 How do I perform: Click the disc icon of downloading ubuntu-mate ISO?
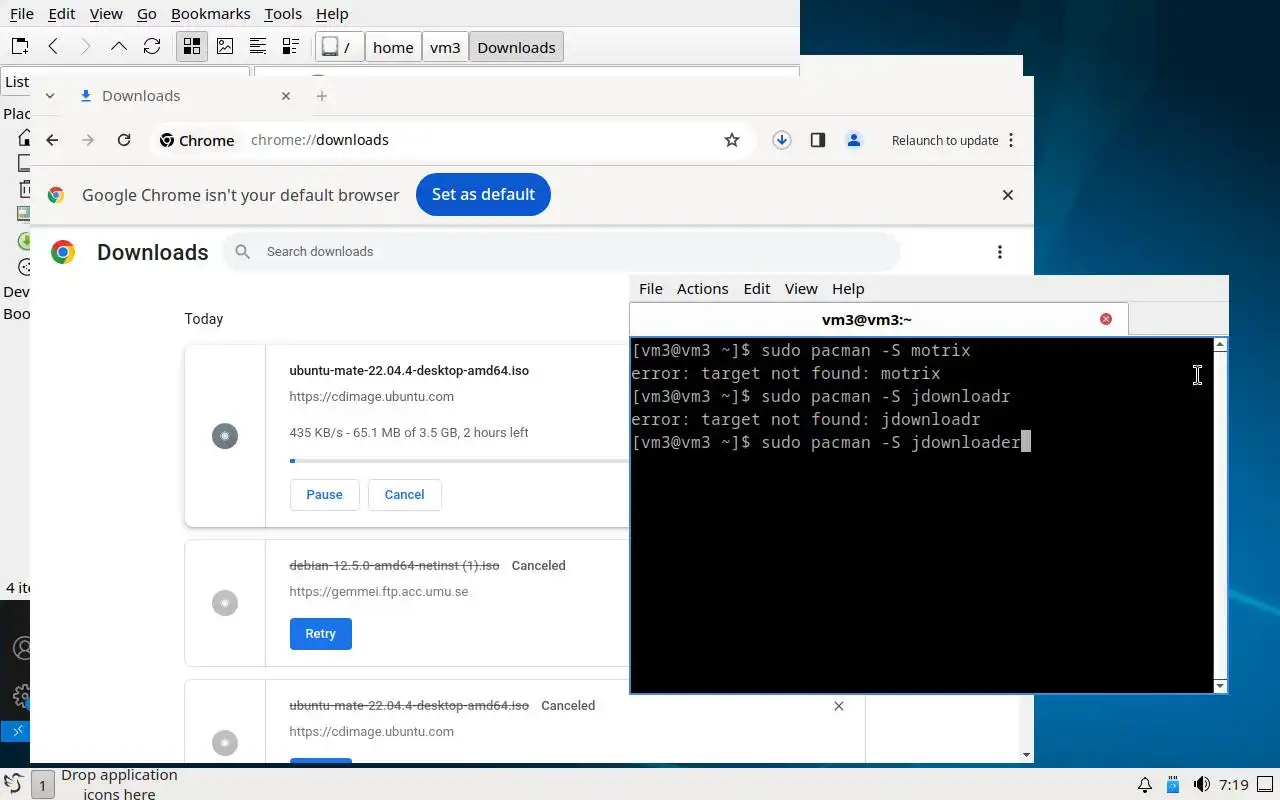click(x=225, y=436)
